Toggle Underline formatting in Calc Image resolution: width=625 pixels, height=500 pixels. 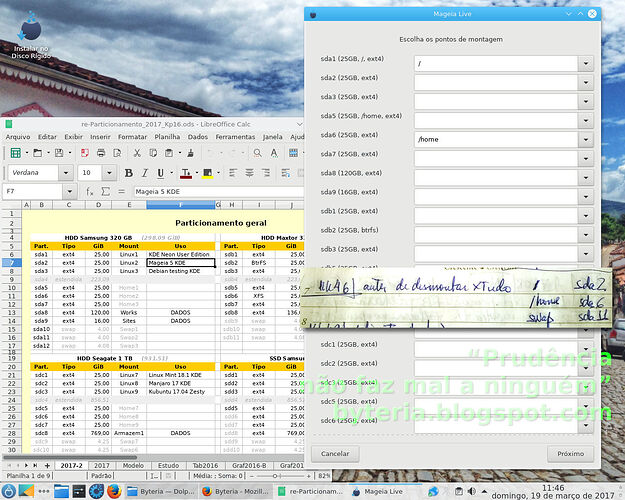[161, 173]
